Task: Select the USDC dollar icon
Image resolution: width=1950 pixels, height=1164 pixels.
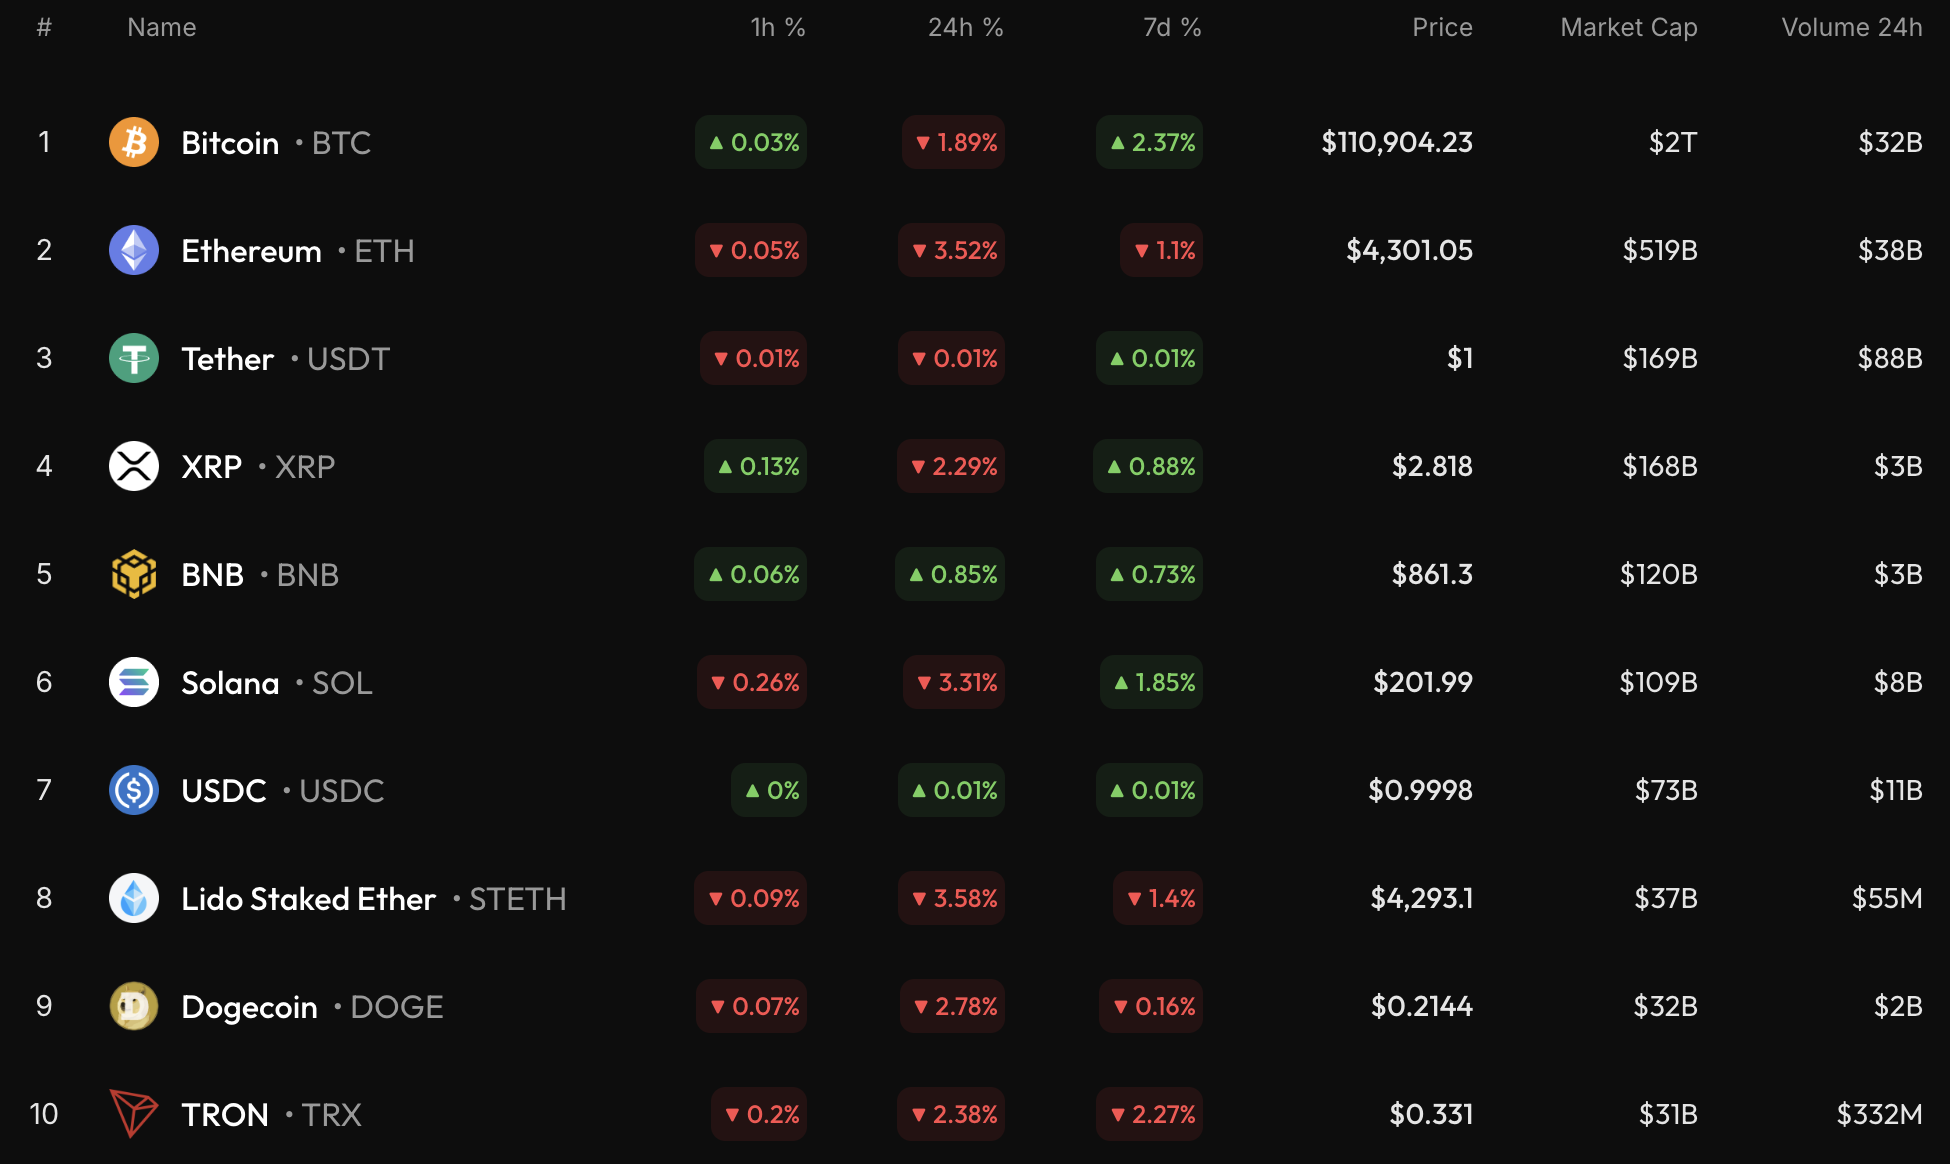Action: point(134,790)
